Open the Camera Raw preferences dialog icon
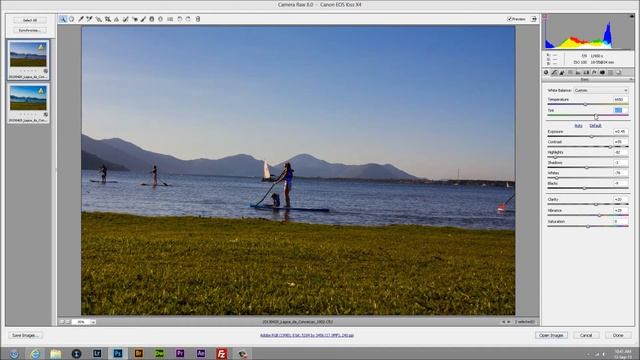Image resolution: width=640 pixels, height=360 pixels. click(x=170, y=19)
